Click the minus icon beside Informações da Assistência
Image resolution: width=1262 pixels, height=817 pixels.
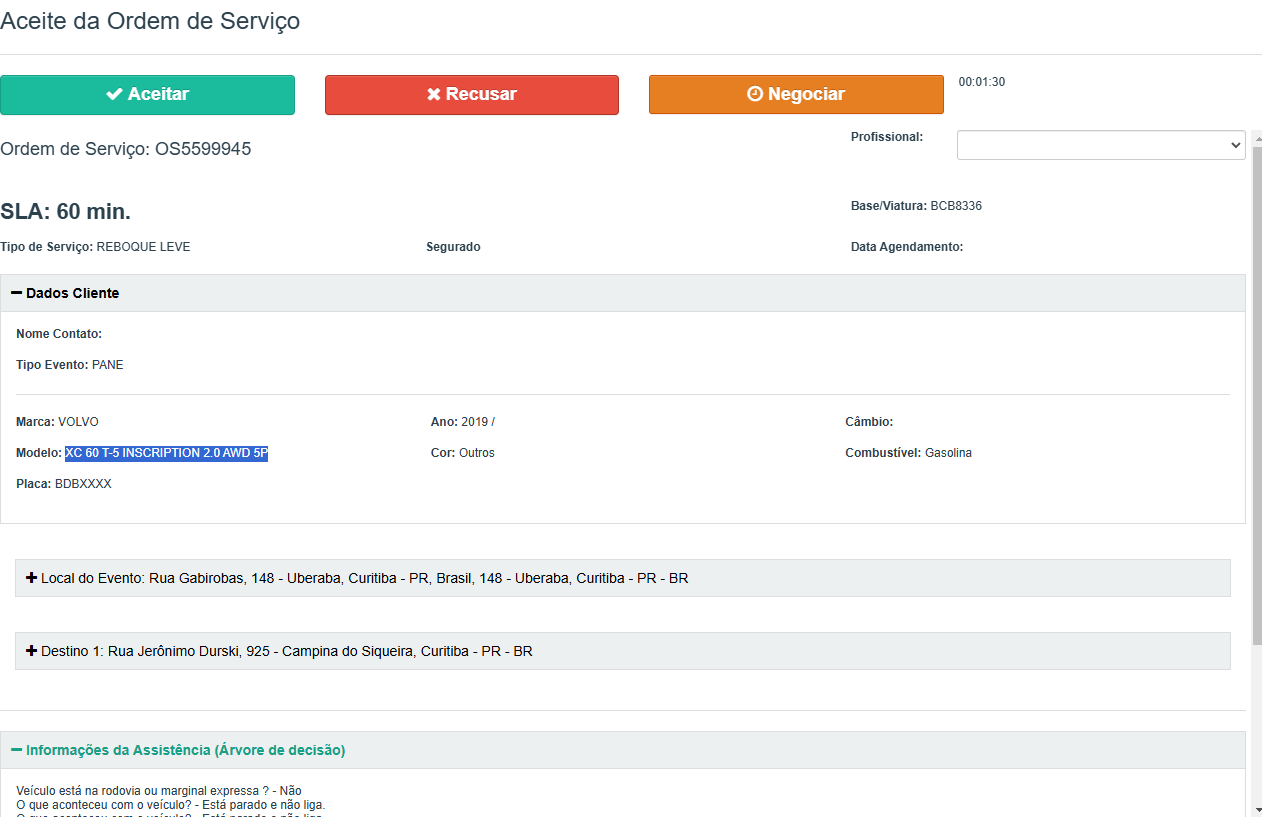tap(16, 750)
